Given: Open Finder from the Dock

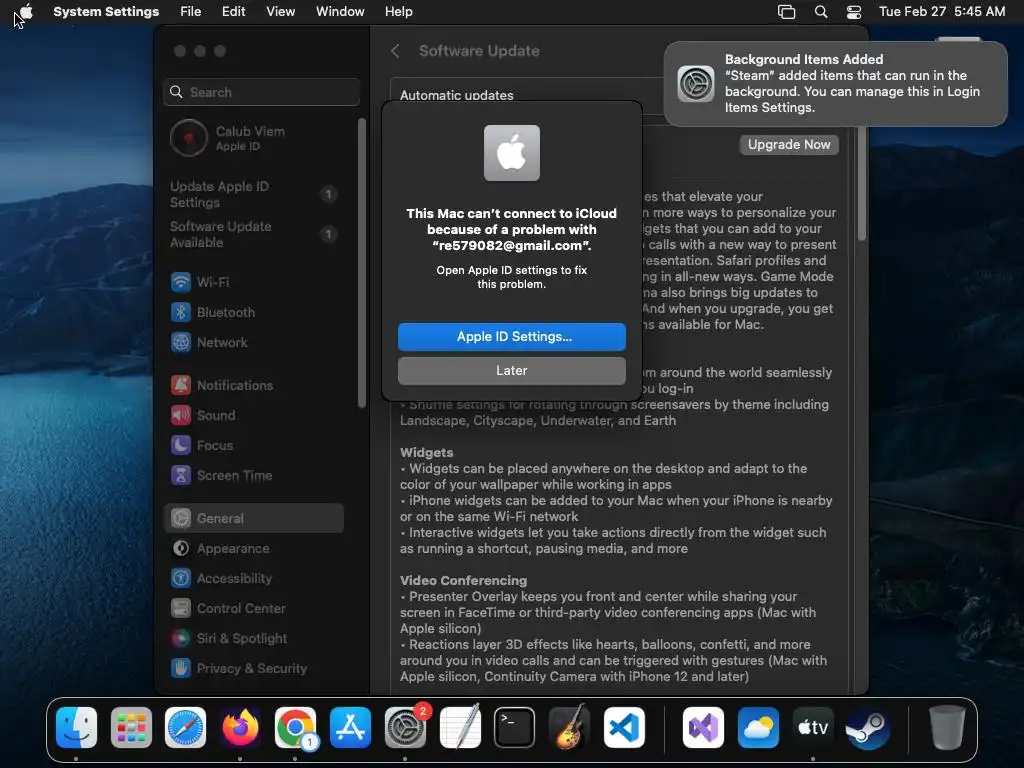Looking at the screenshot, I should click(76, 728).
